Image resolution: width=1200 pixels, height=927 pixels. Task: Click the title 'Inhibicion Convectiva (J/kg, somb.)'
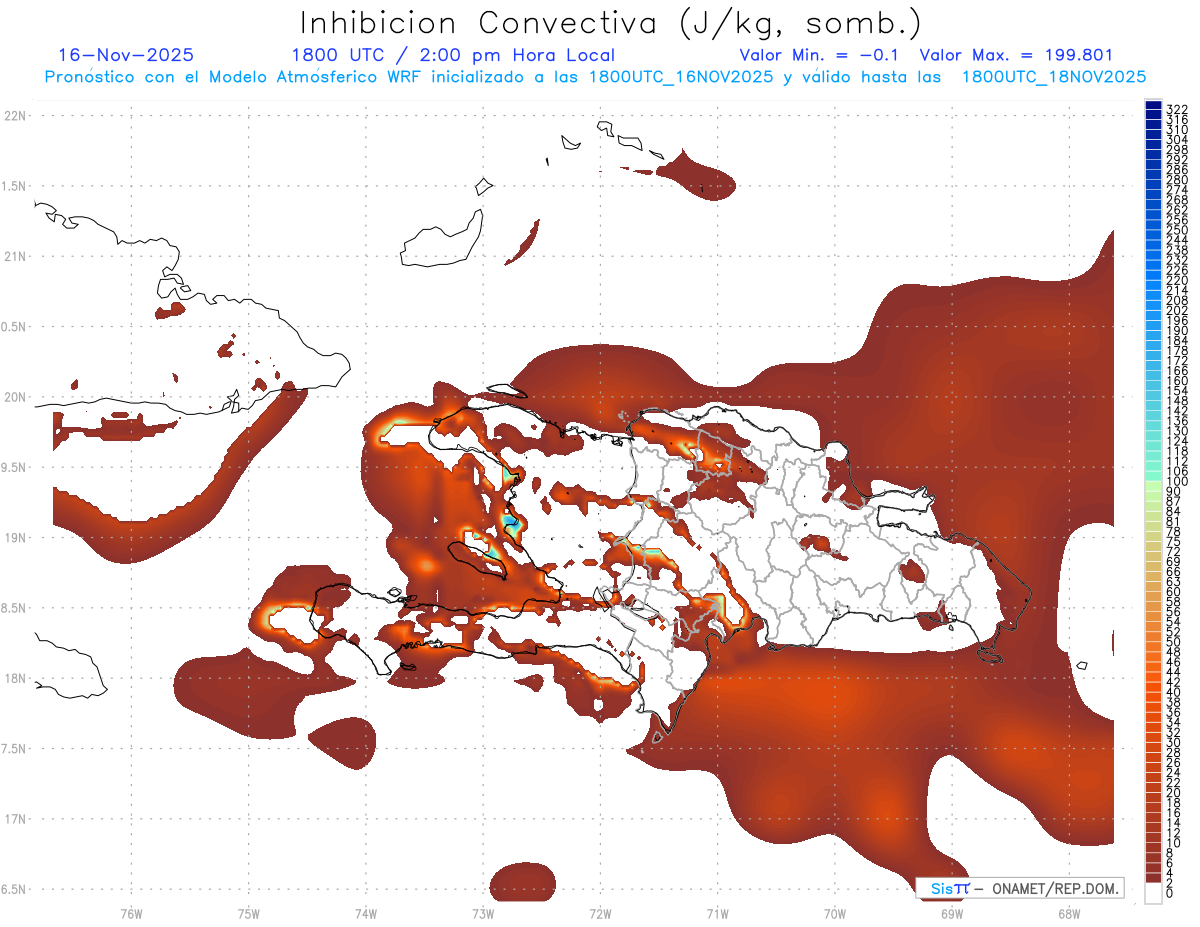click(611, 23)
